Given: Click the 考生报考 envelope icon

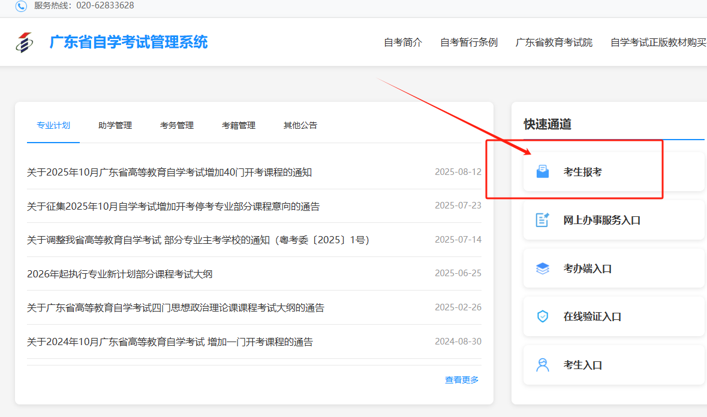Looking at the screenshot, I should pos(542,172).
